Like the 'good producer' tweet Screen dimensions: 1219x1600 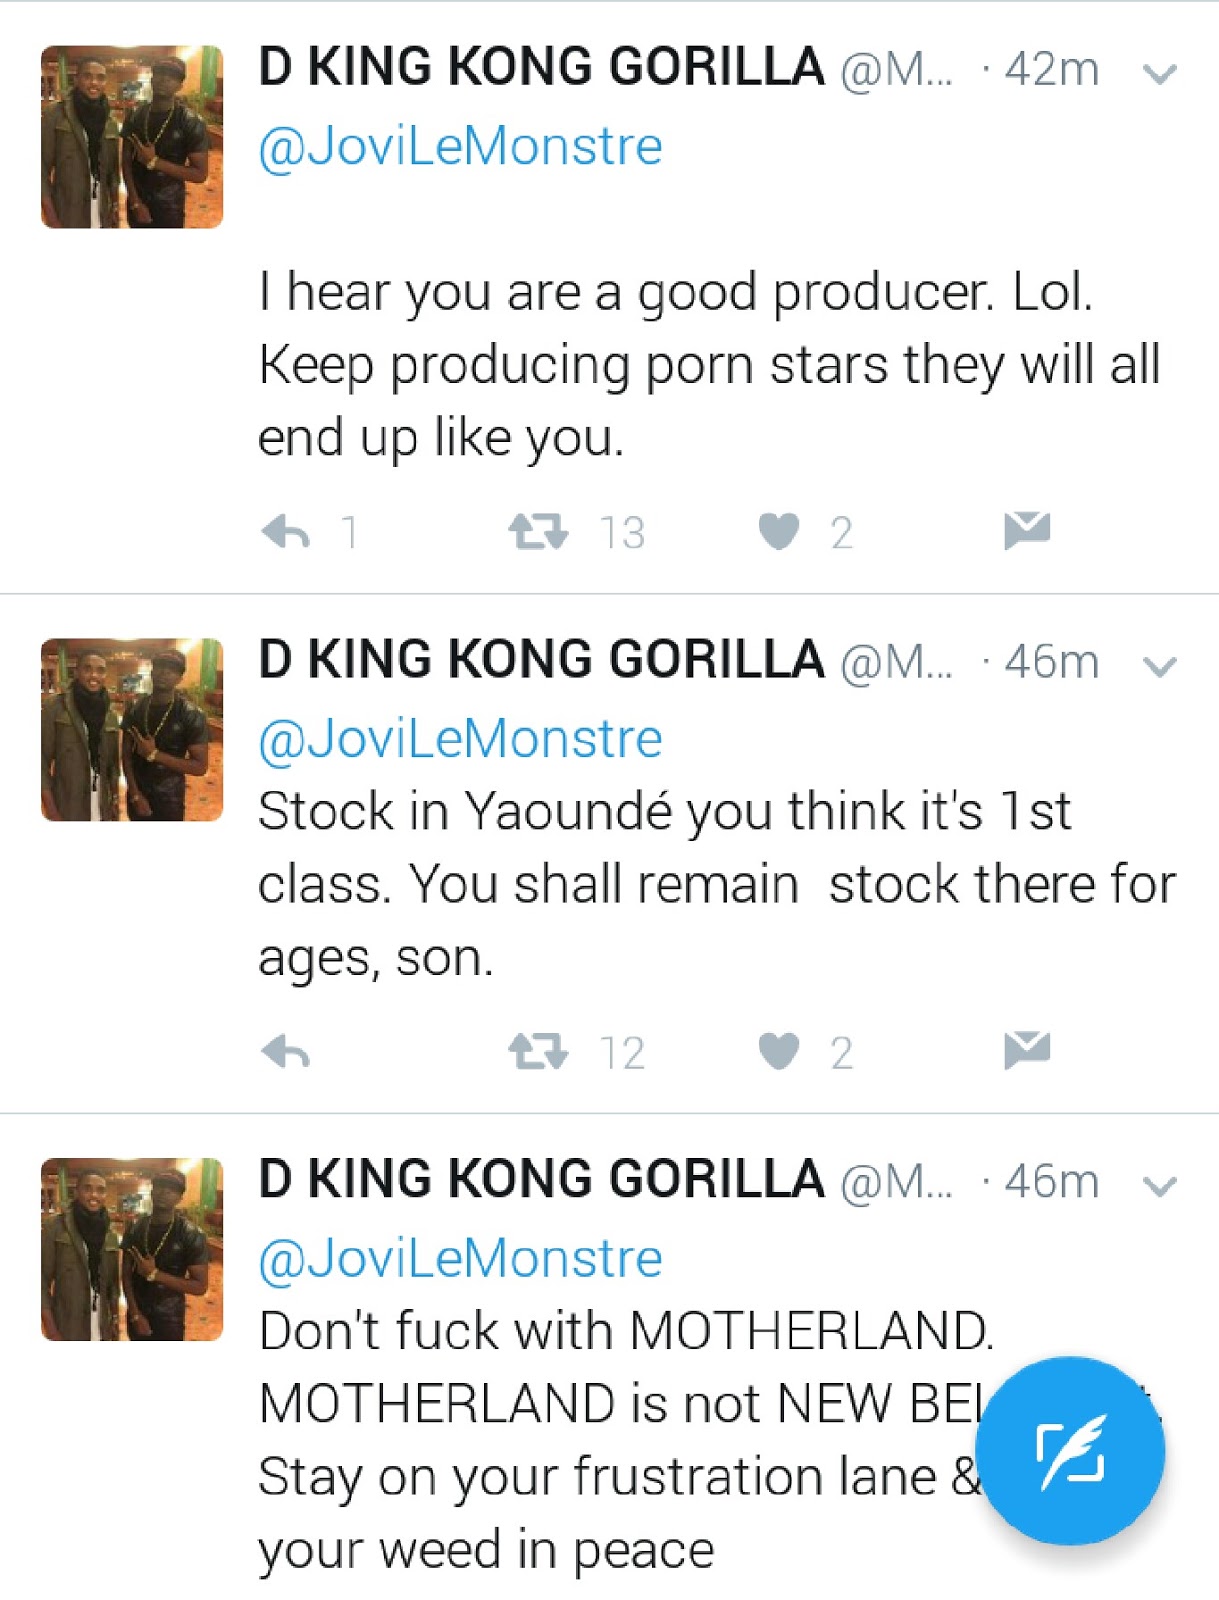click(779, 532)
